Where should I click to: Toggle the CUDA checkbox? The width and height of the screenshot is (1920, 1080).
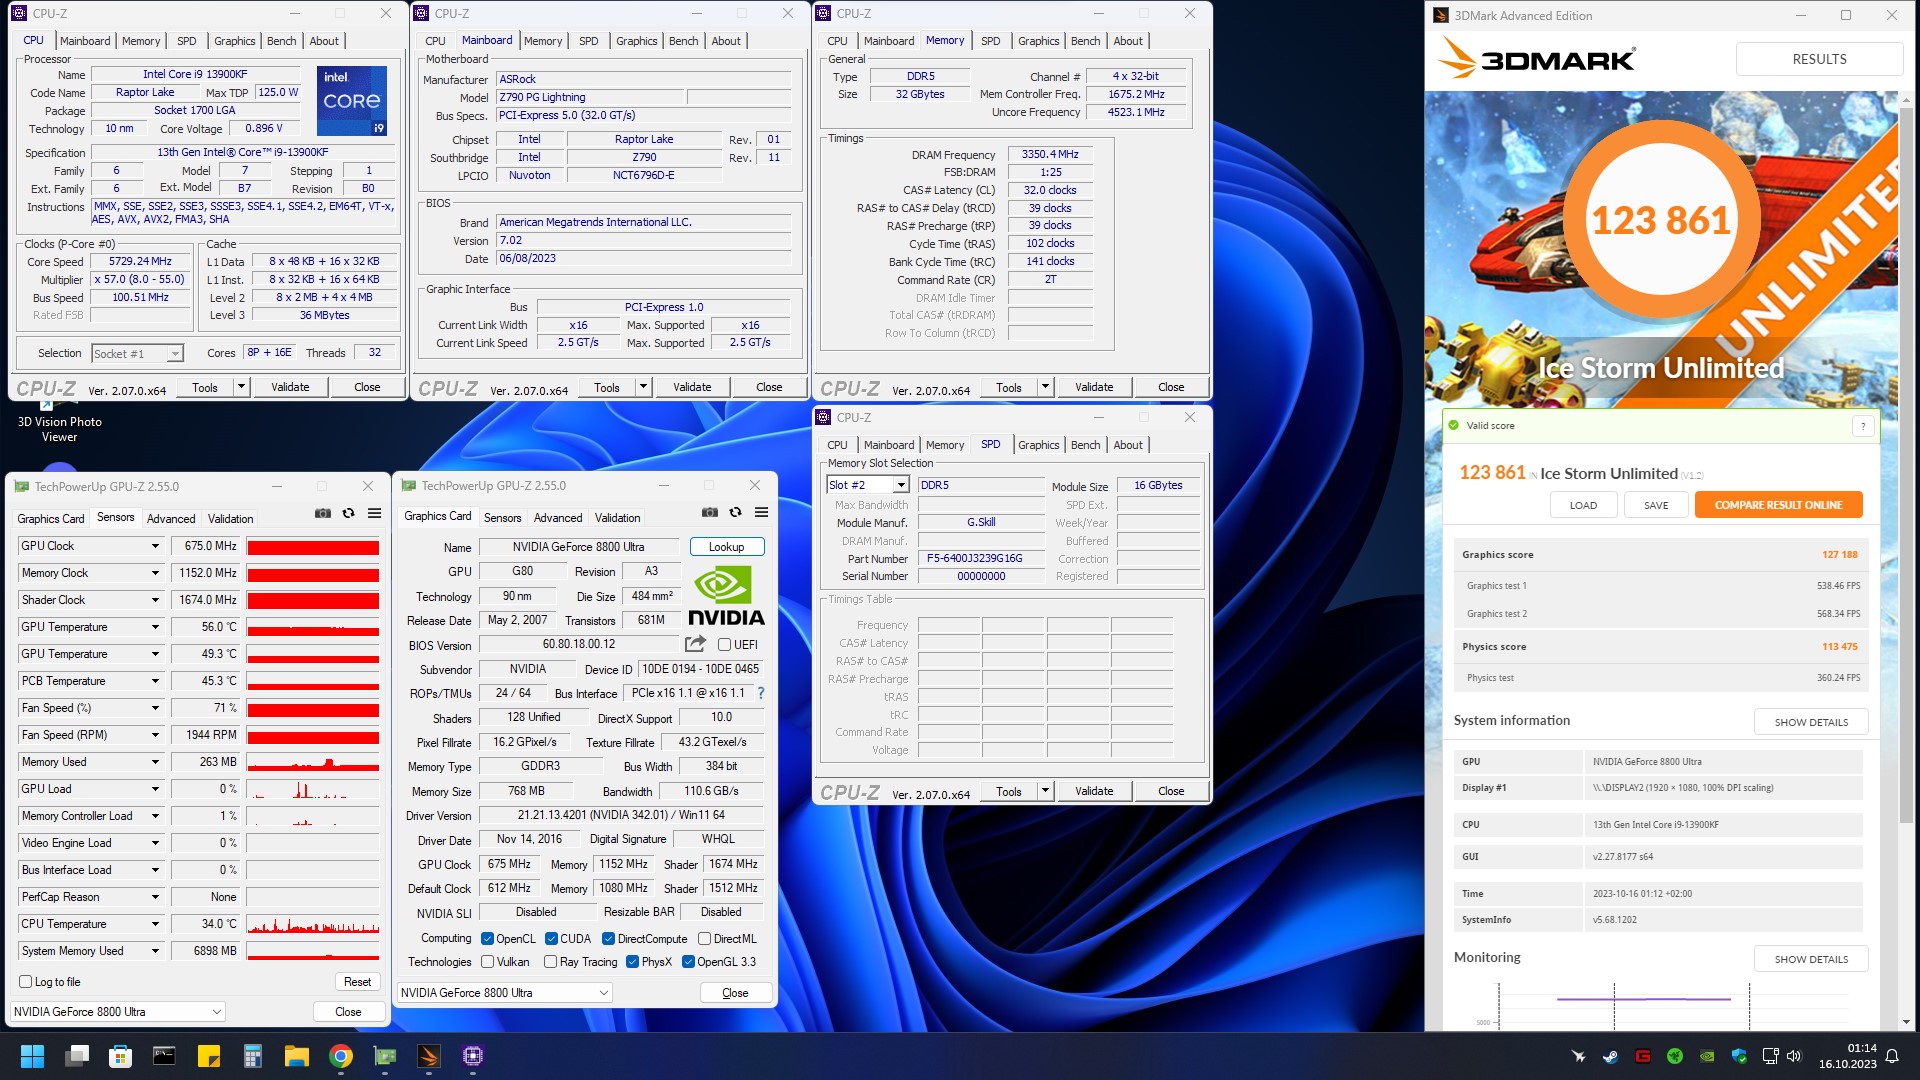[x=551, y=939]
